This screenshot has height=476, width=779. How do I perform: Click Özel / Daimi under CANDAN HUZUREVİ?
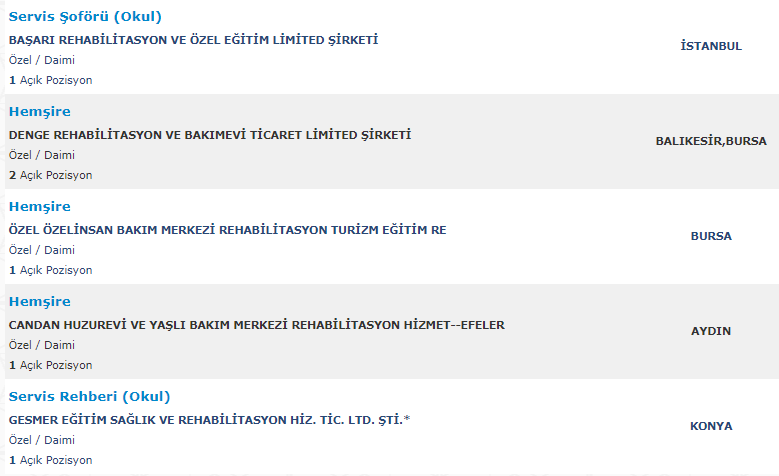(x=42, y=345)
